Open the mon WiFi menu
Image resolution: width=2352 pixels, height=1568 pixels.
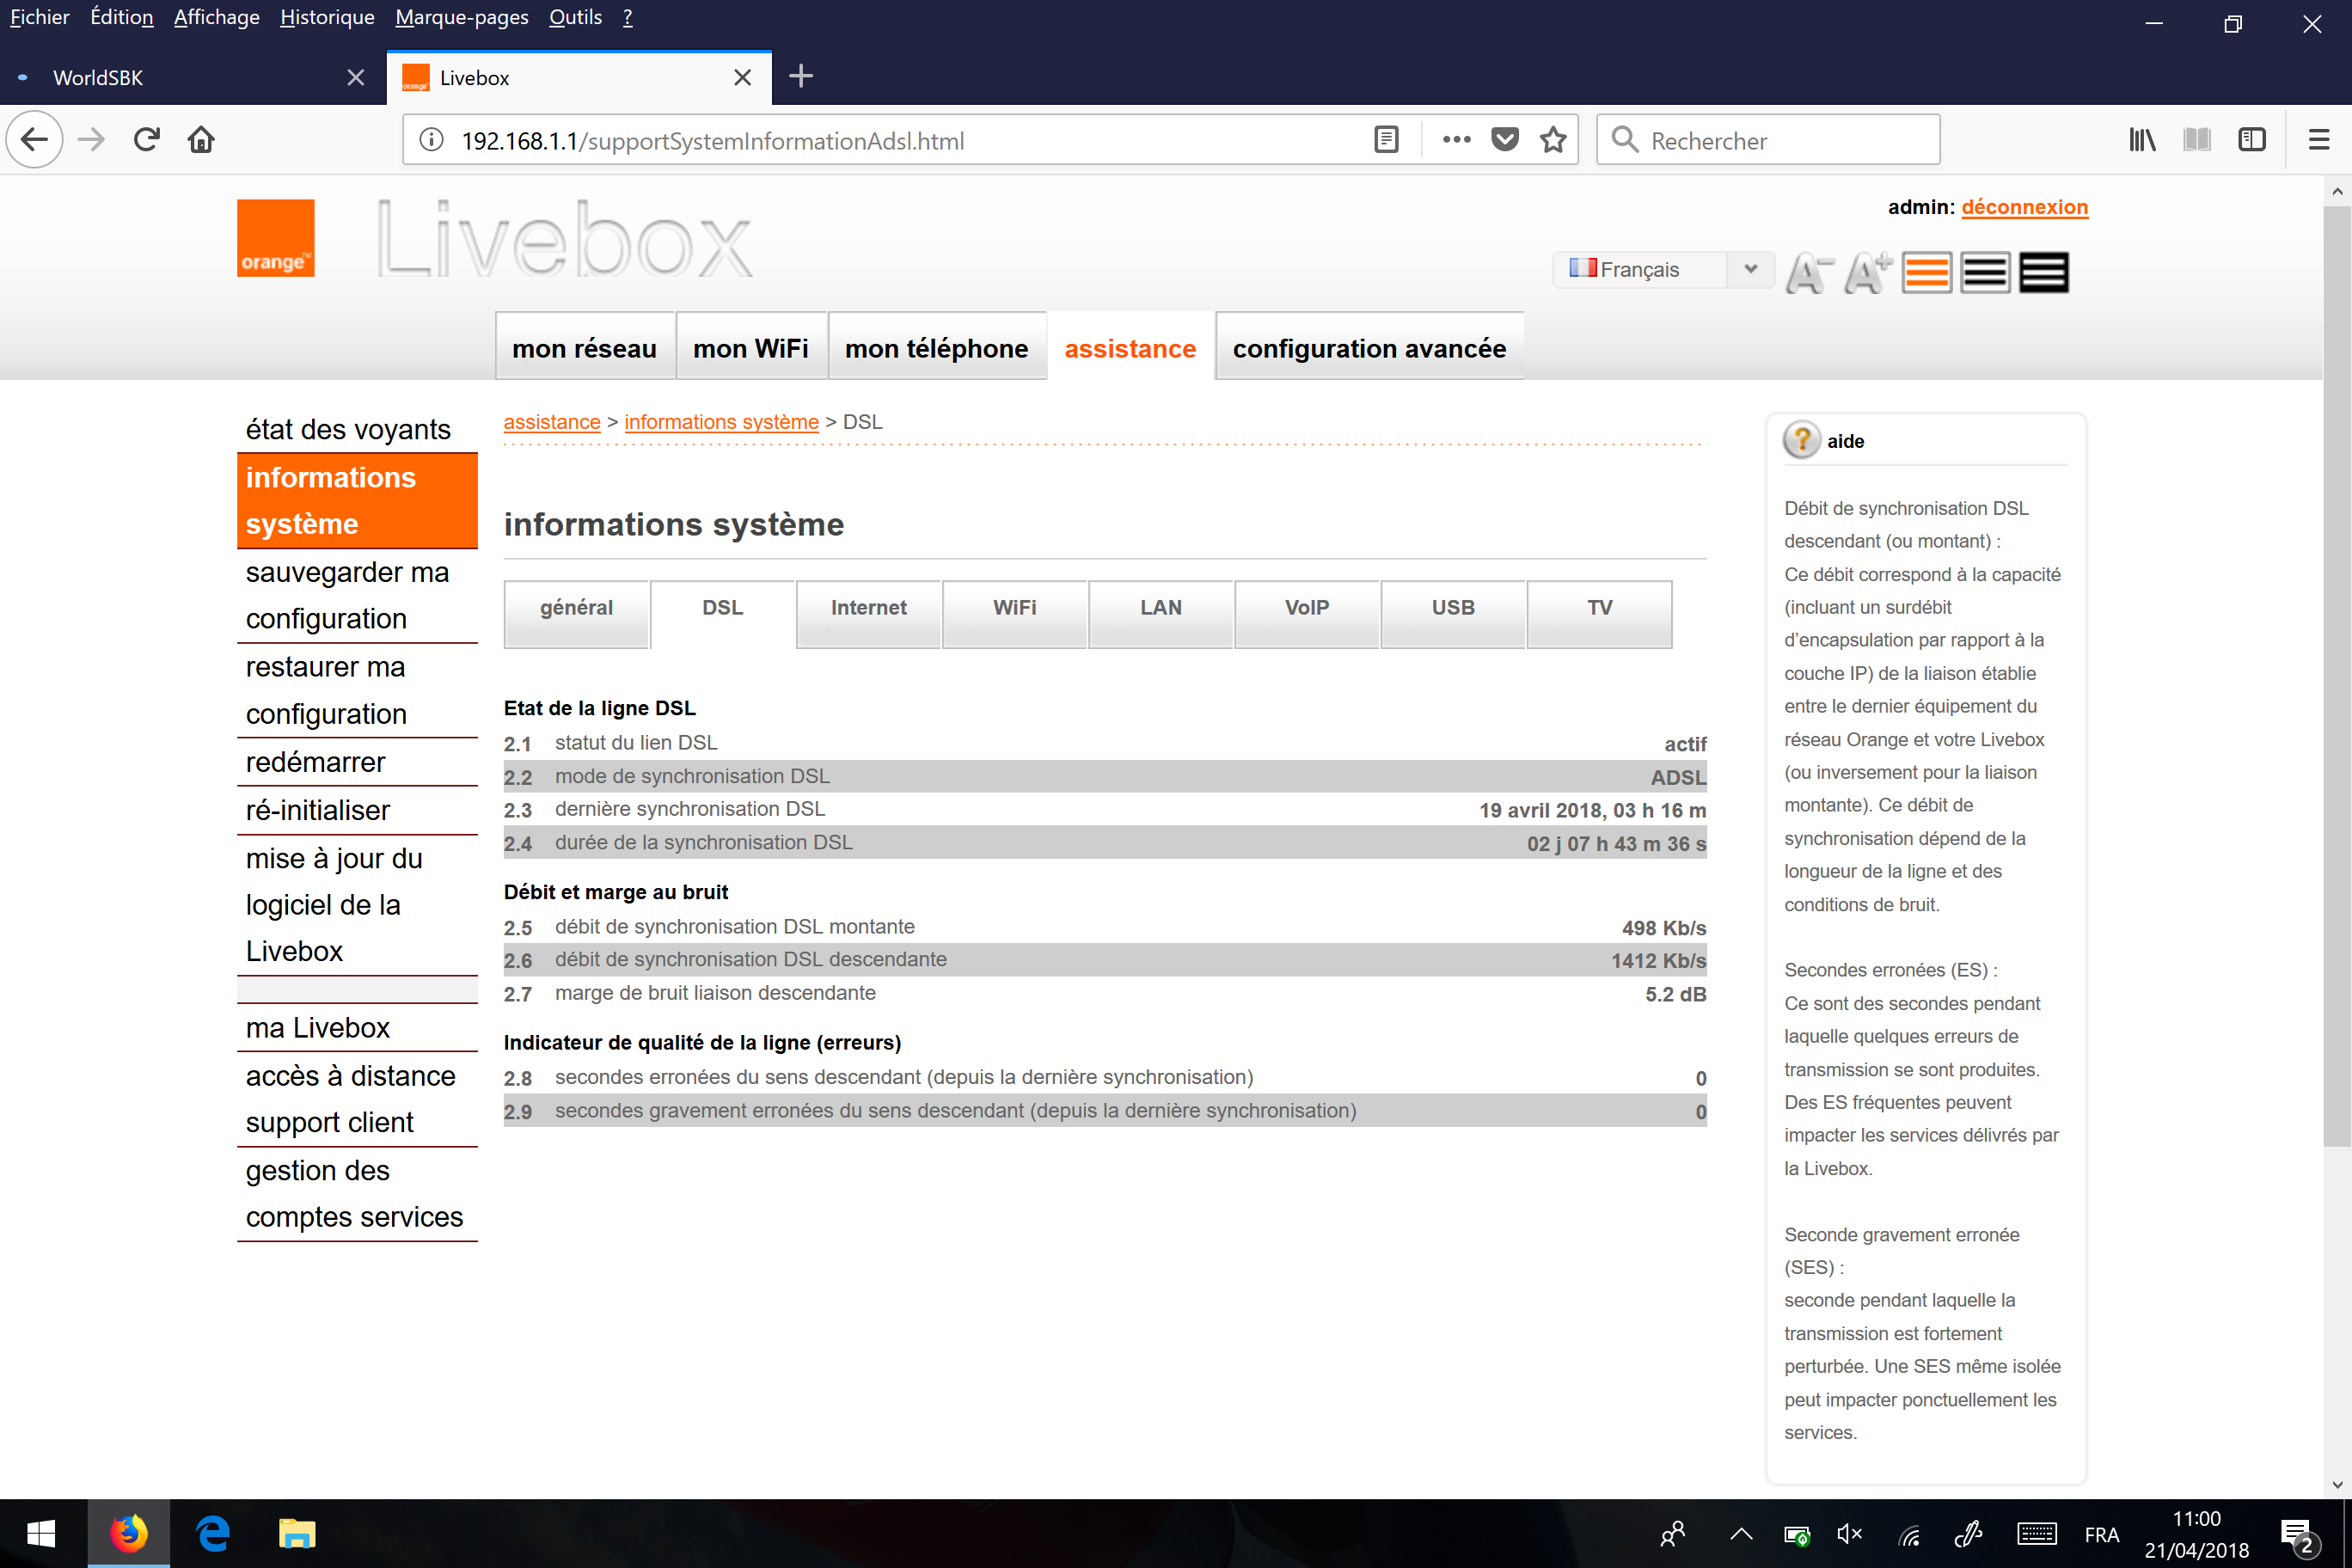750,348
